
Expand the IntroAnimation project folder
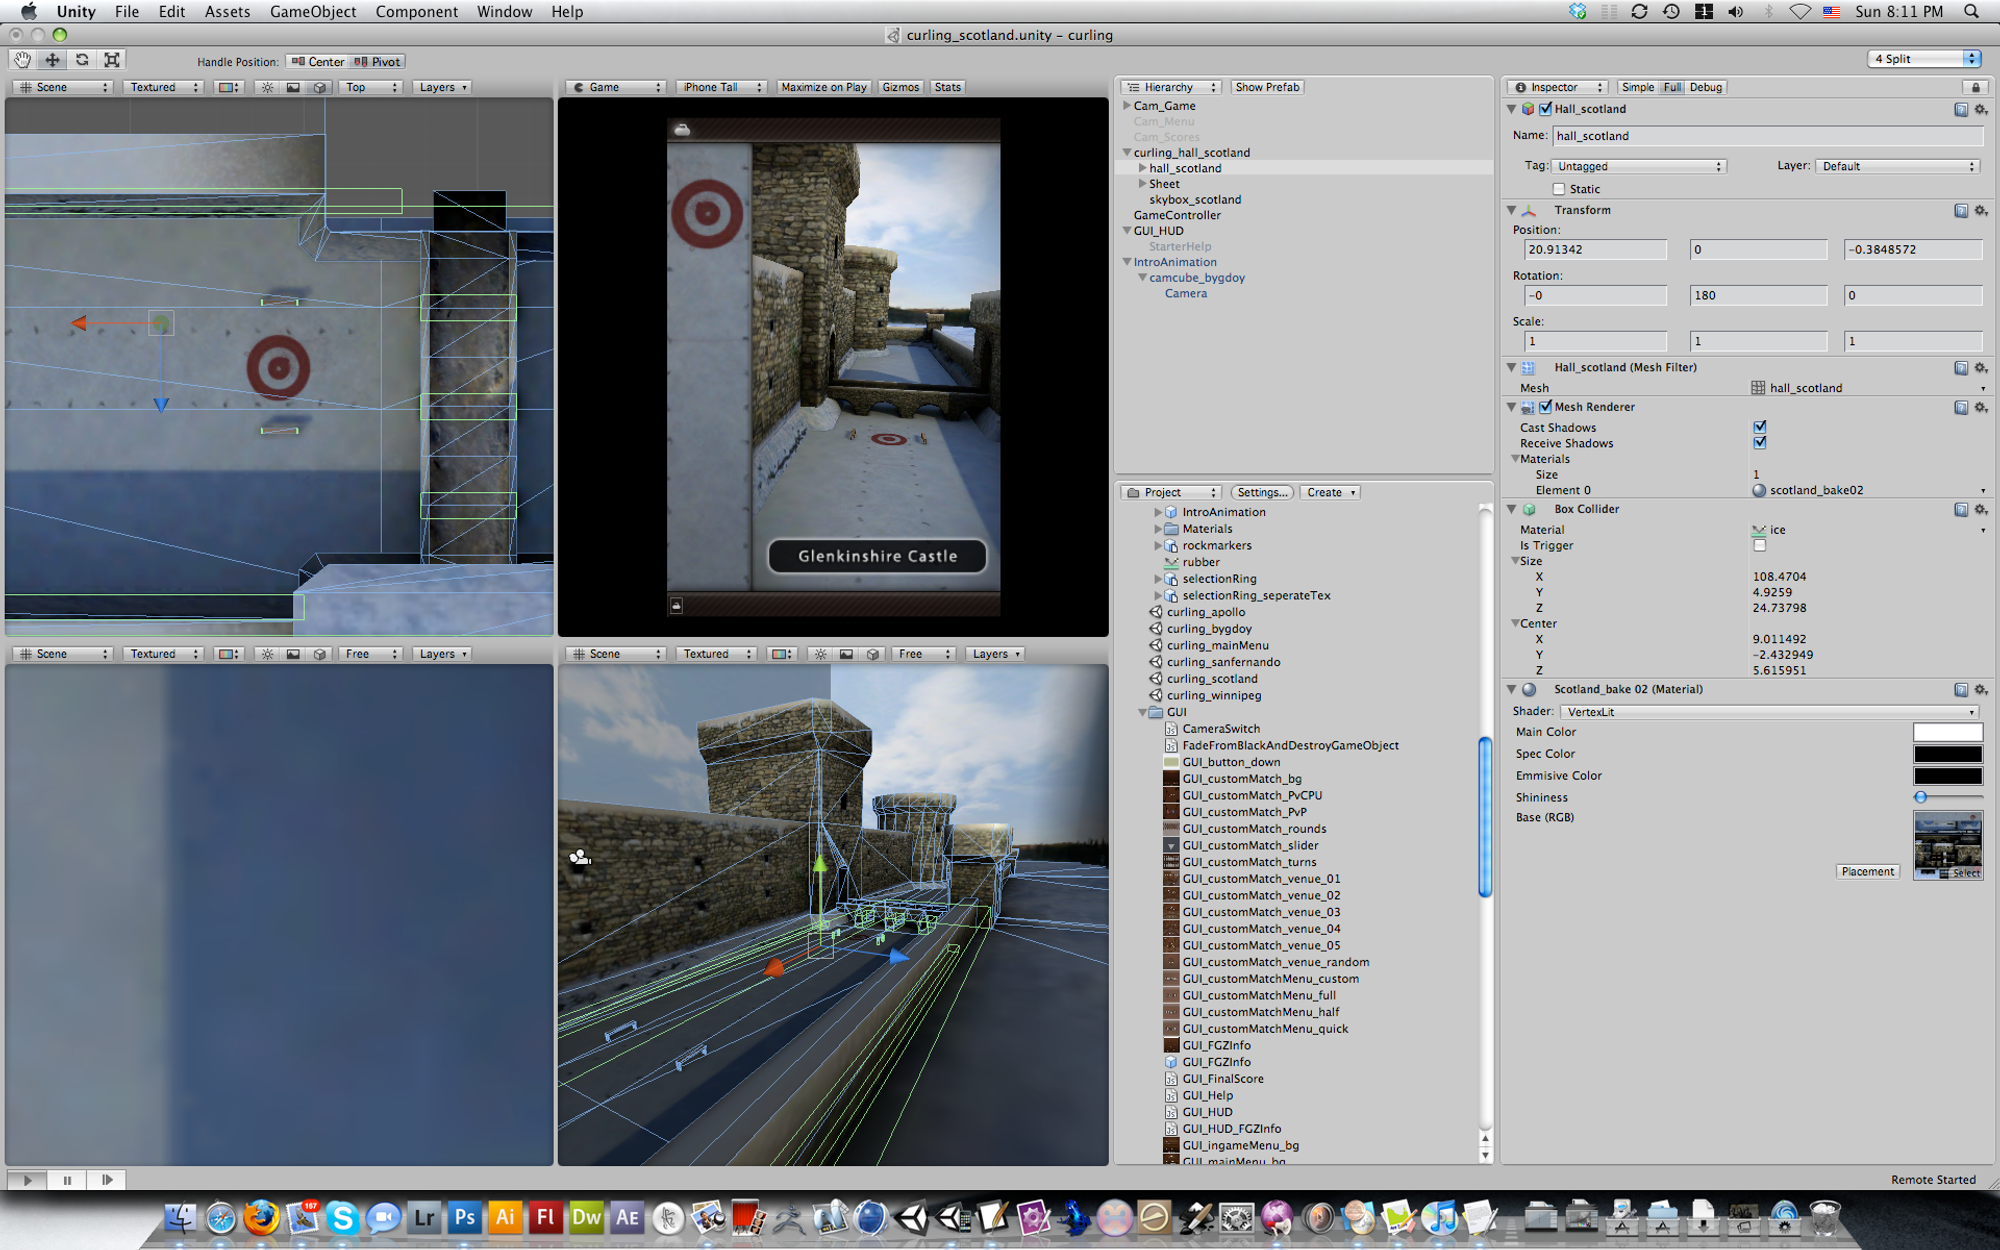(x=1158, y=512)
